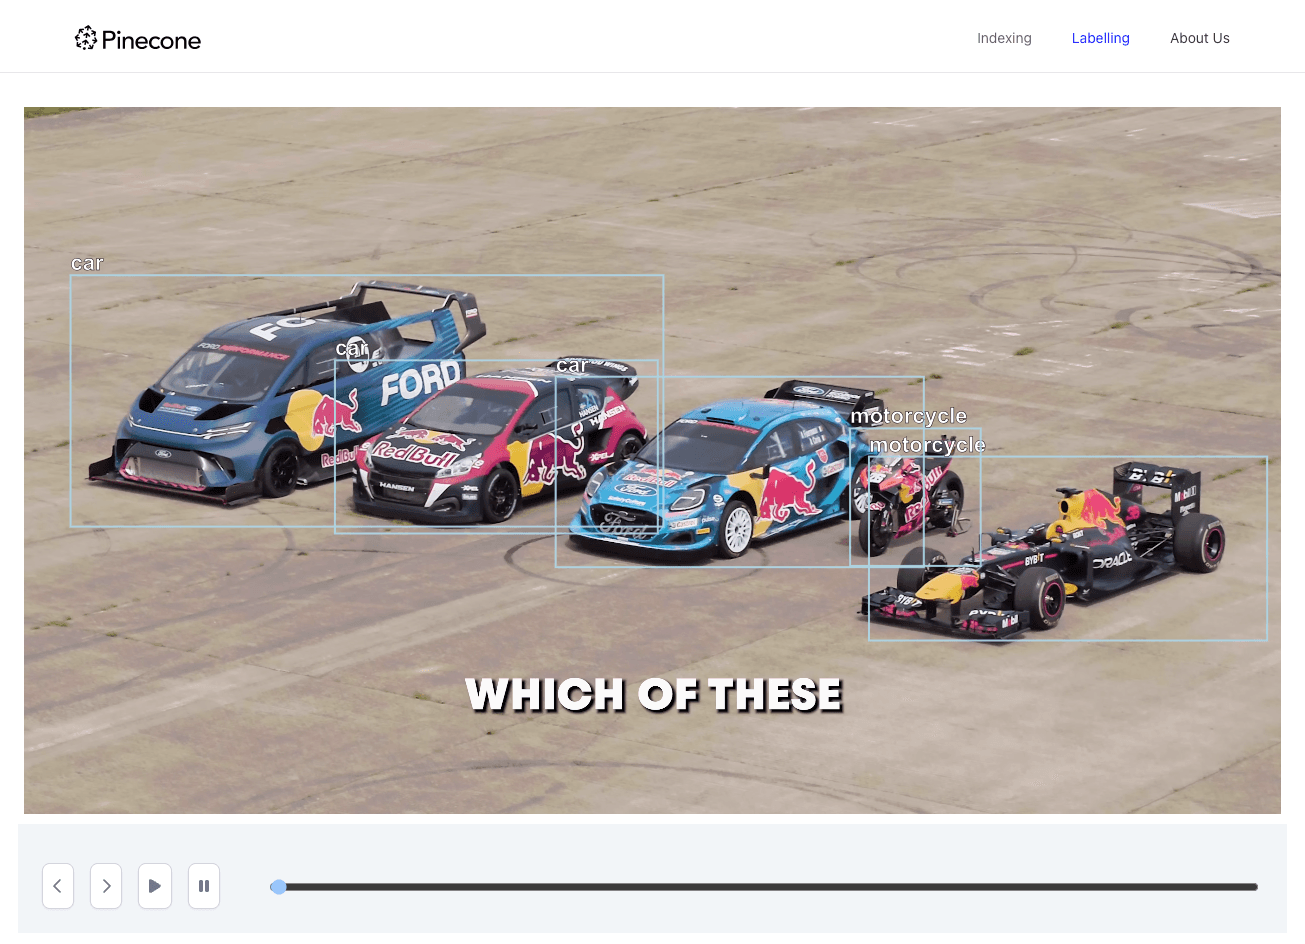Click the far right end of the timeline track
Image resolution: width=1305 pixels, height=944 pixels.
(x=1254, y=887)
